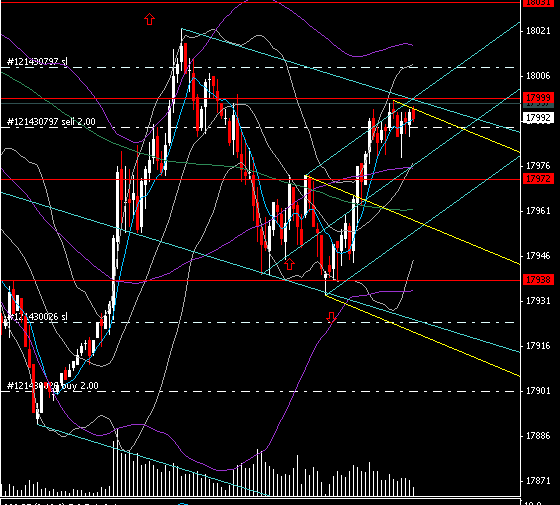The image size is (560, 505).
Task: Click the white current price tag 17992
Action: [539, 118]
